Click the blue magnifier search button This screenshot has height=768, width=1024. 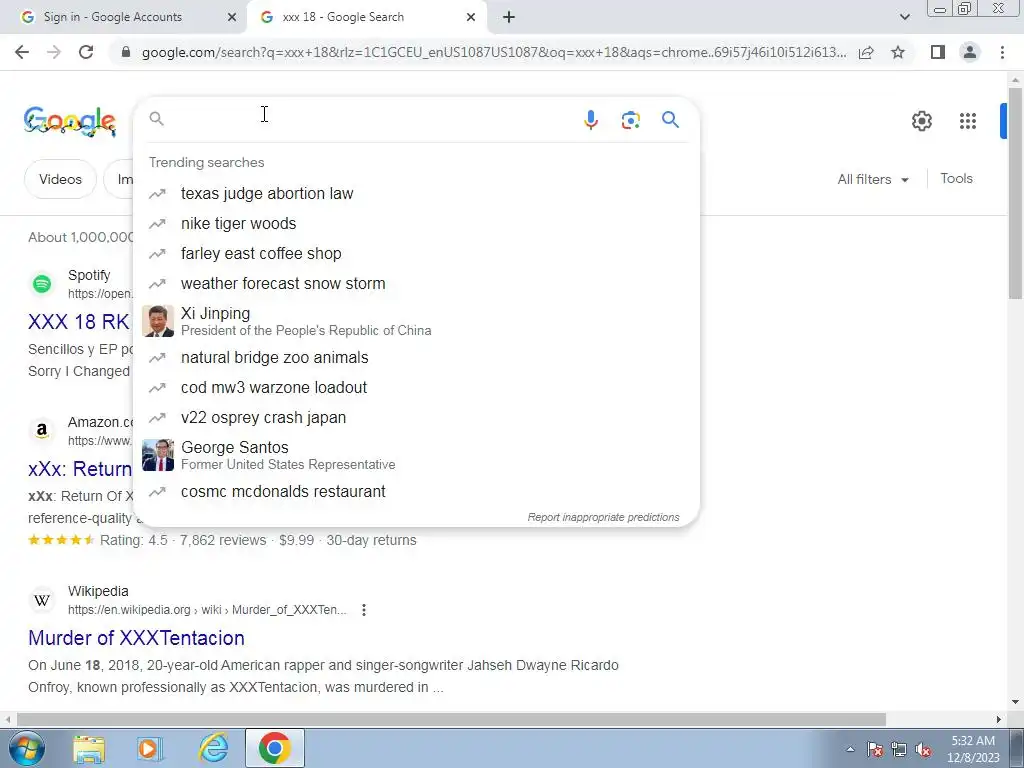[670, 120]
